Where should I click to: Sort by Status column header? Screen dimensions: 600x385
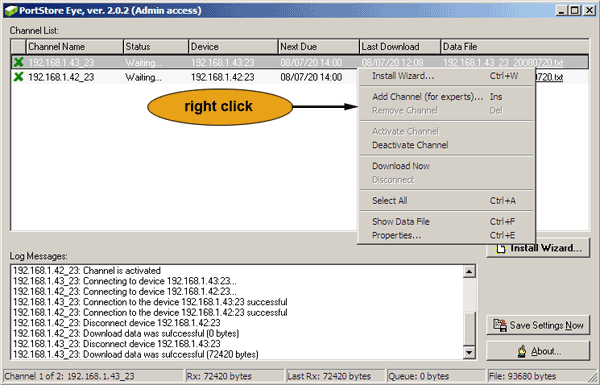(156, 47)
